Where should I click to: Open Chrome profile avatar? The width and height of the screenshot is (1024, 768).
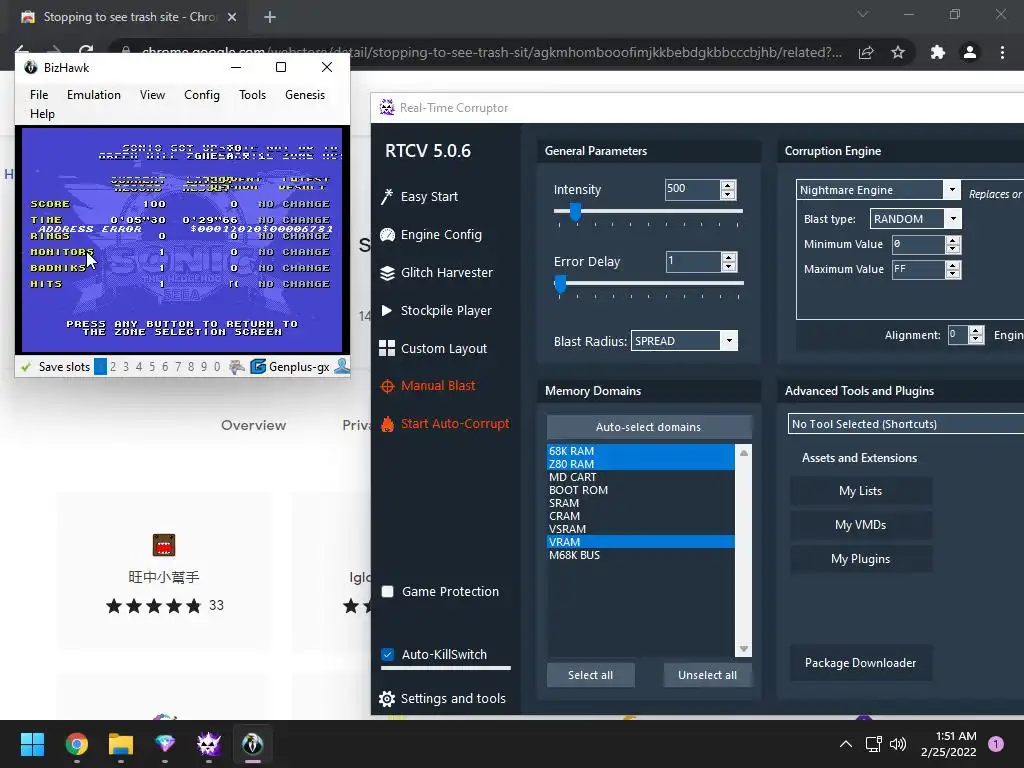[970, 52]
